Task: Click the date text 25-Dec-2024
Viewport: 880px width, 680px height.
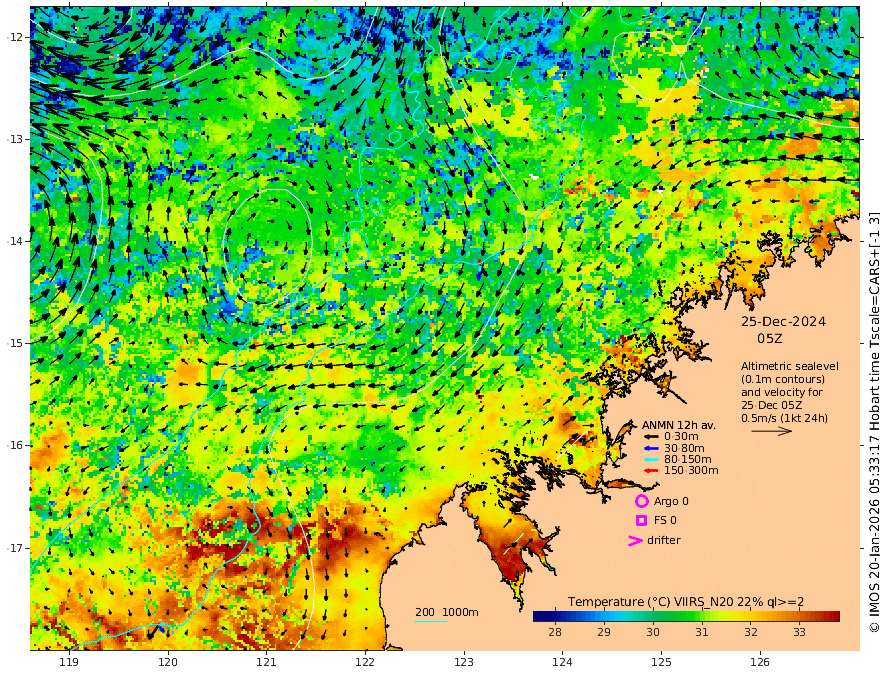Action: pyautogui.click(x=783, y=321)
